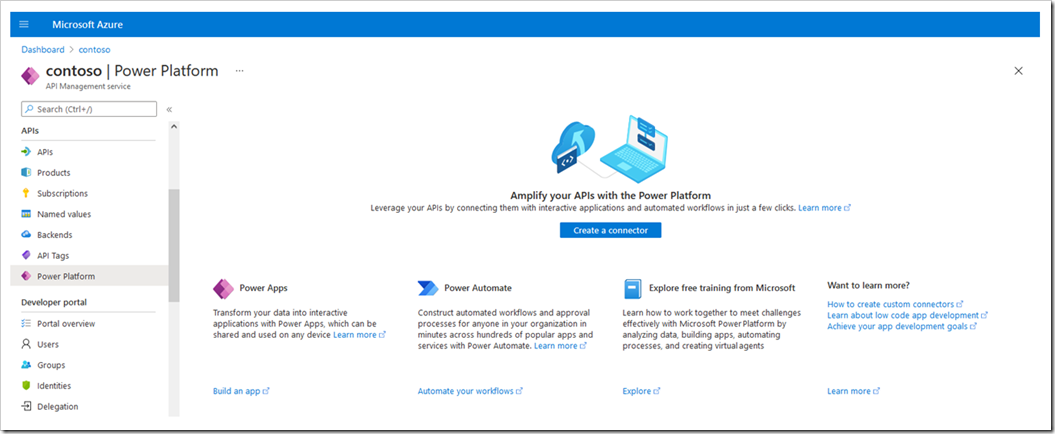Screen dimensions: 1055x434
Task: Click the sidebar scroll up arrow
Action: 174,126
